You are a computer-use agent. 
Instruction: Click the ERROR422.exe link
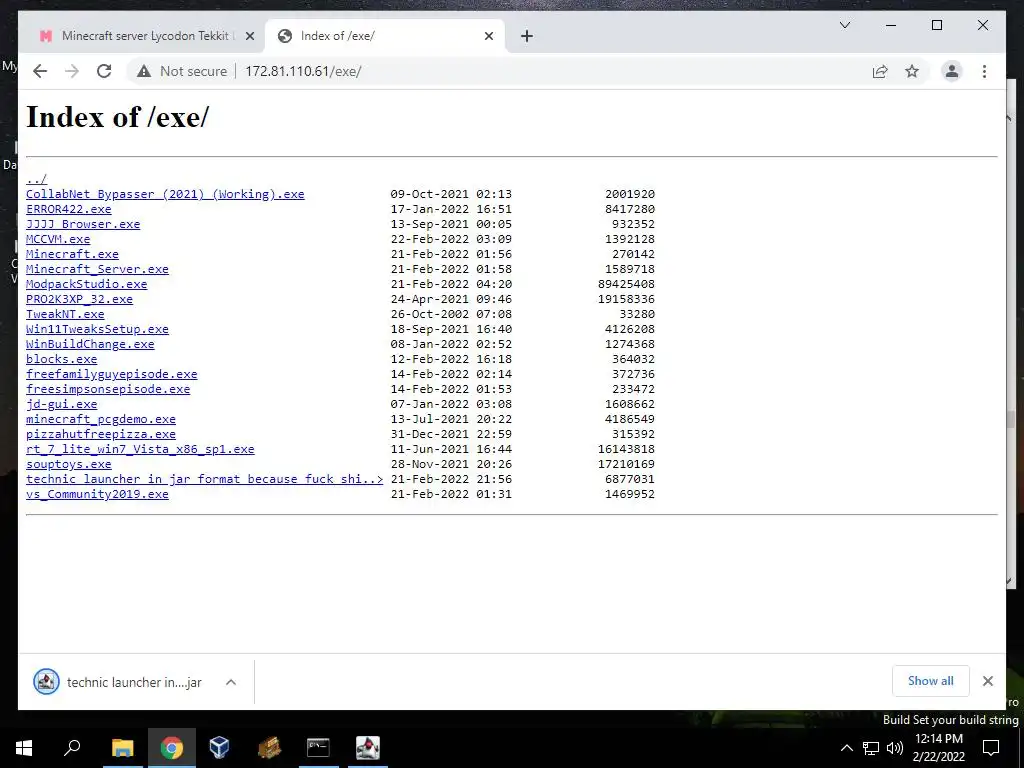69,209
